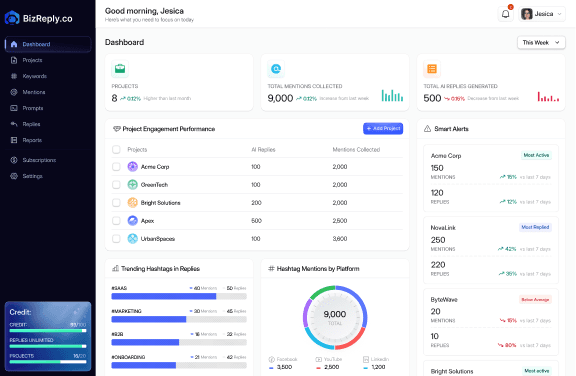The width and height of the screenshot is (576, 376).
Task: Click the Total Mentions Collected @ icon
Action: (x=276, y=69)
